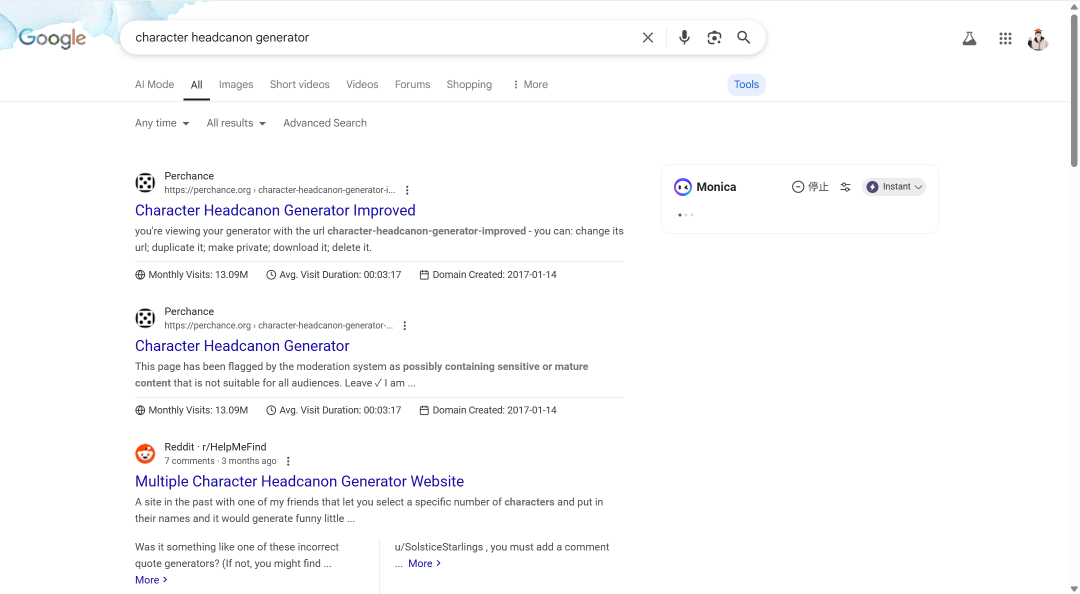This screenshot has height=594, width=1080.
Task: Open Videos tab
Action: [x=362, y=85]
